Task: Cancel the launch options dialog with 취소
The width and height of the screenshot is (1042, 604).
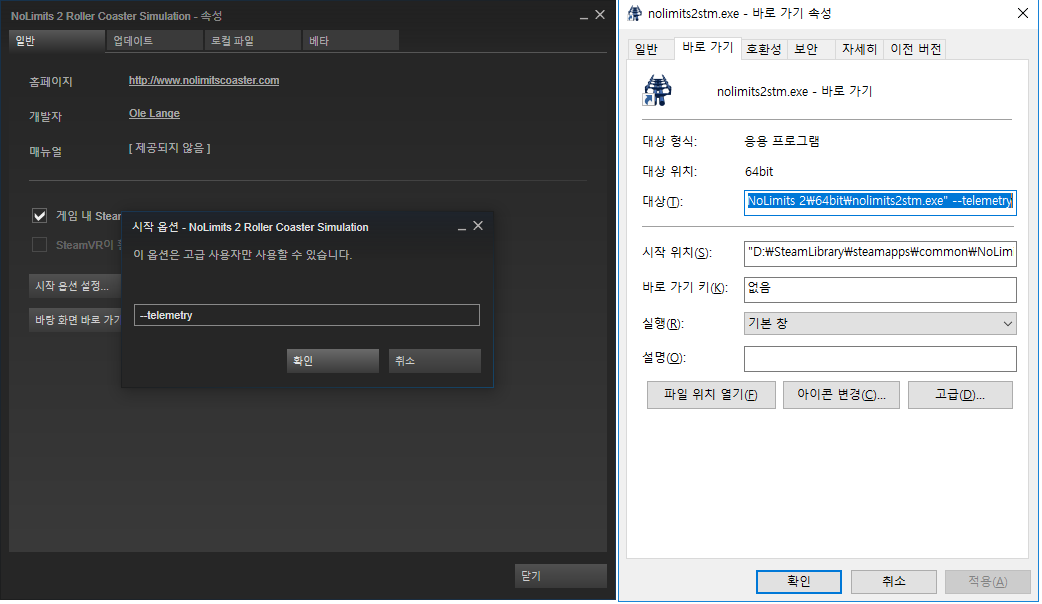Action: tap(435, 361)
